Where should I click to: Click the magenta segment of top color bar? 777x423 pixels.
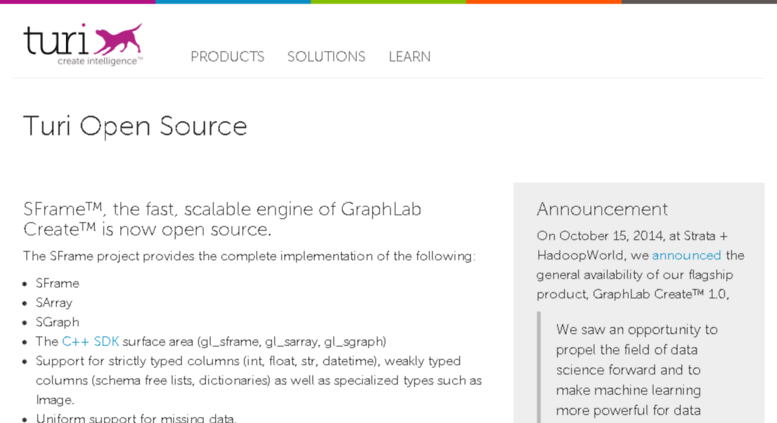[77, 1]
